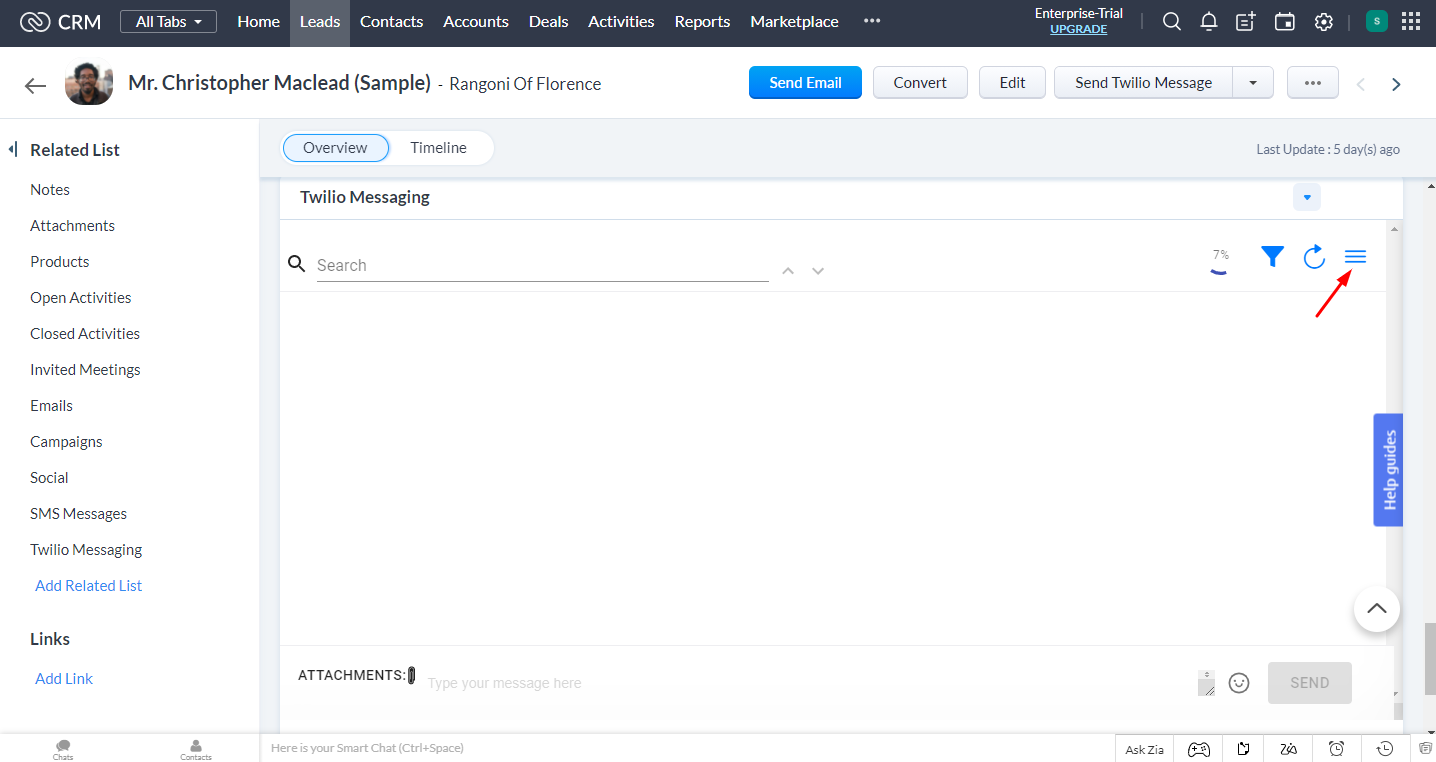Click the paperclip attachment icon
1436x762 pixels.
tap(411, 676)
